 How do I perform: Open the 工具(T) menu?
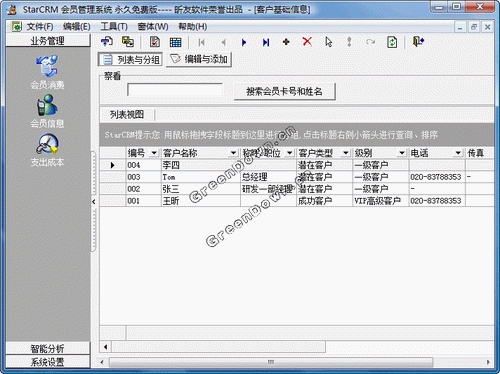114,26
